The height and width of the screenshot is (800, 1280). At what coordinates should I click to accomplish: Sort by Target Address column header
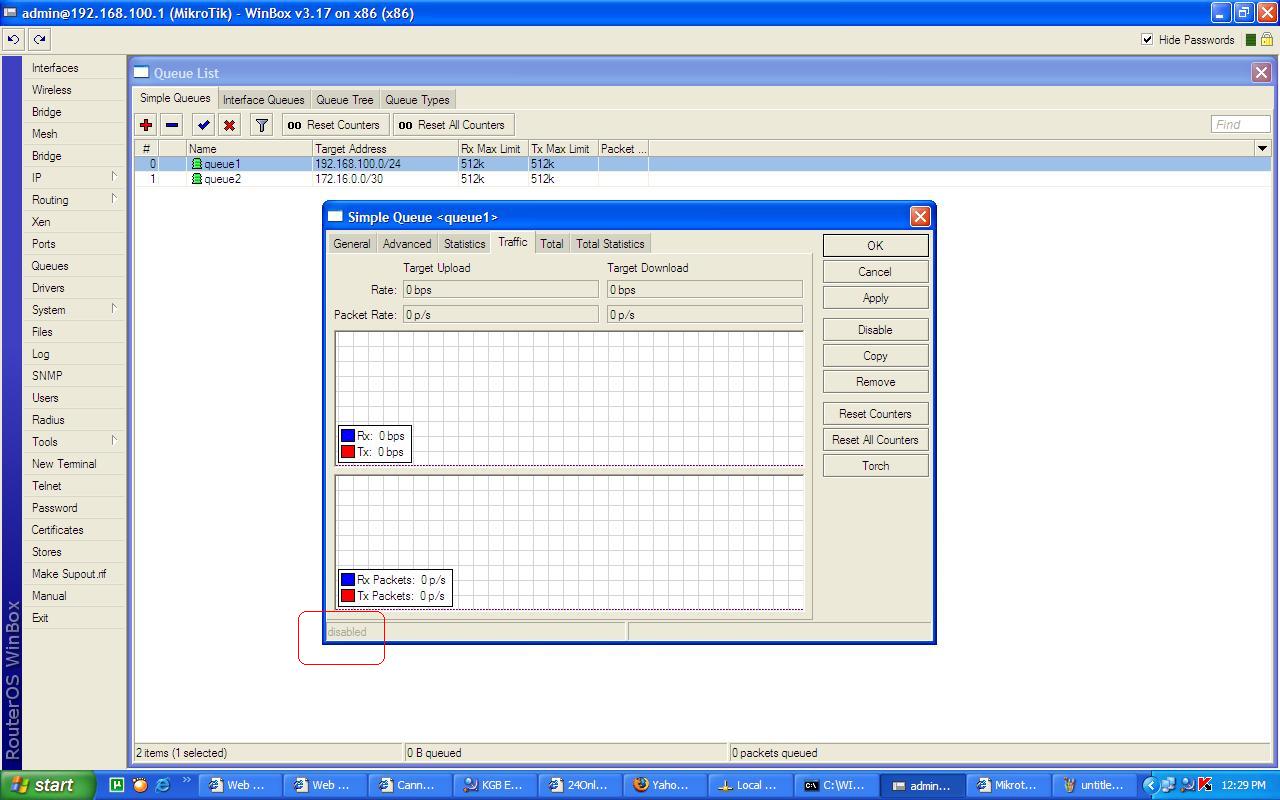[385, 149]
